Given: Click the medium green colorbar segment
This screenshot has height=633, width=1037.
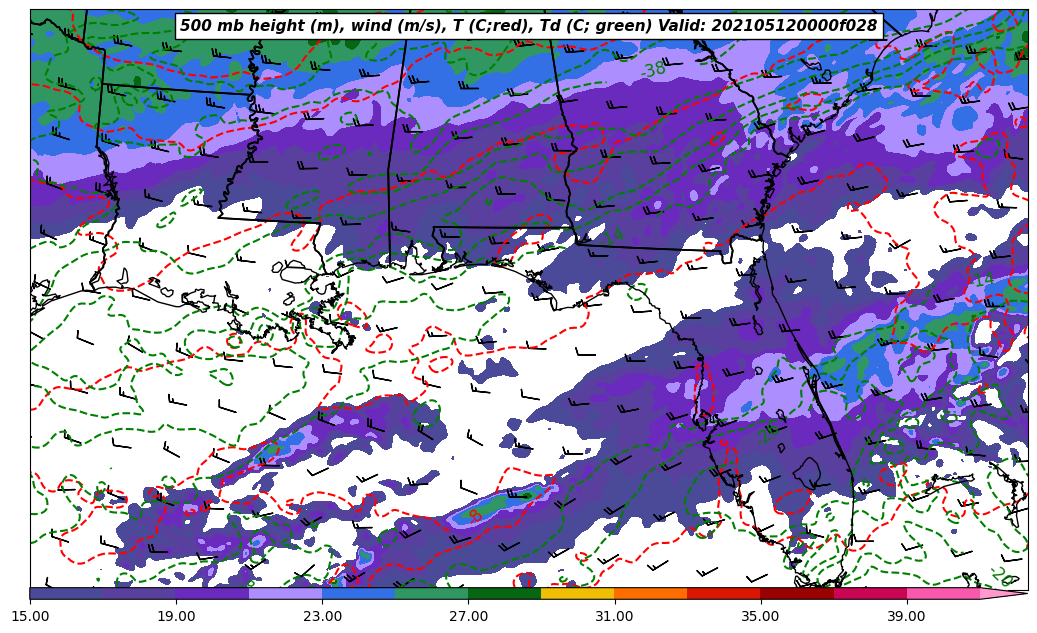Looking at the screenshot, I should (x=431, y=593).
